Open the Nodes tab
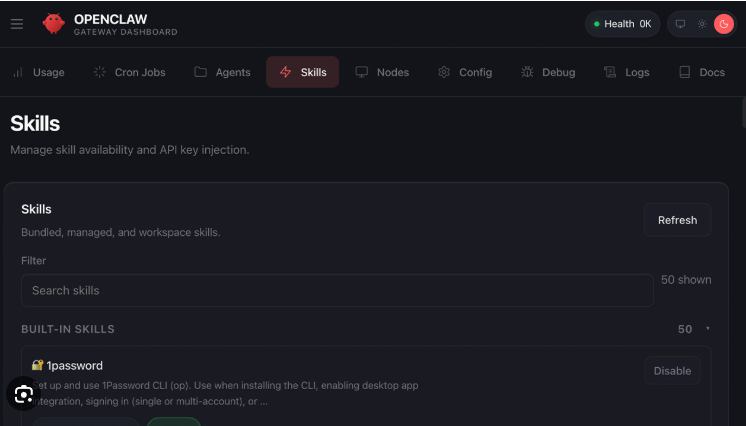The image size is (746, 426). (382, 72)
